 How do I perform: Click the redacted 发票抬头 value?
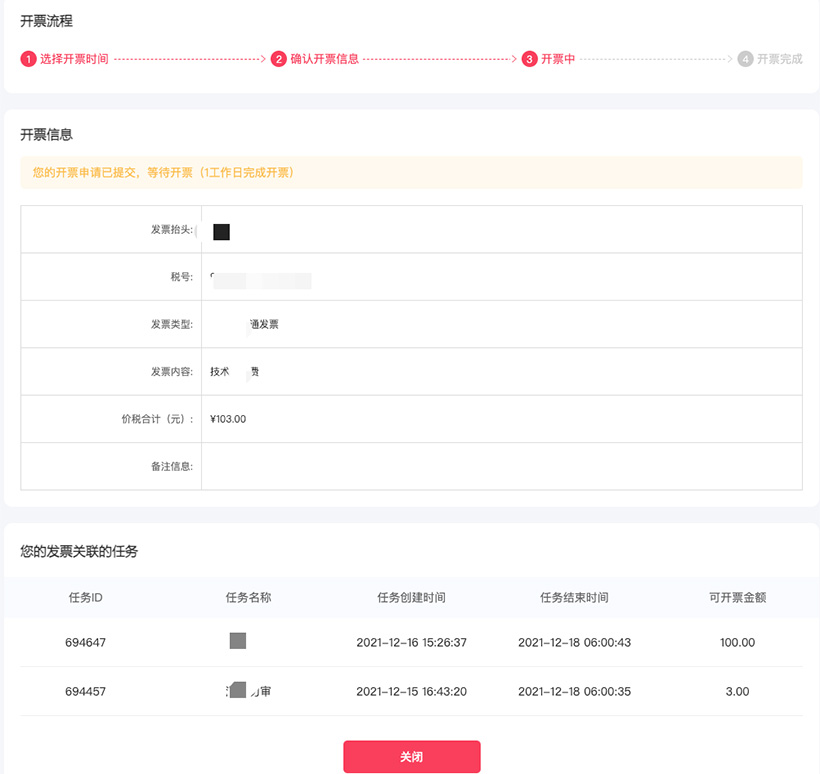pyautogui.click(x=222, y=231)
